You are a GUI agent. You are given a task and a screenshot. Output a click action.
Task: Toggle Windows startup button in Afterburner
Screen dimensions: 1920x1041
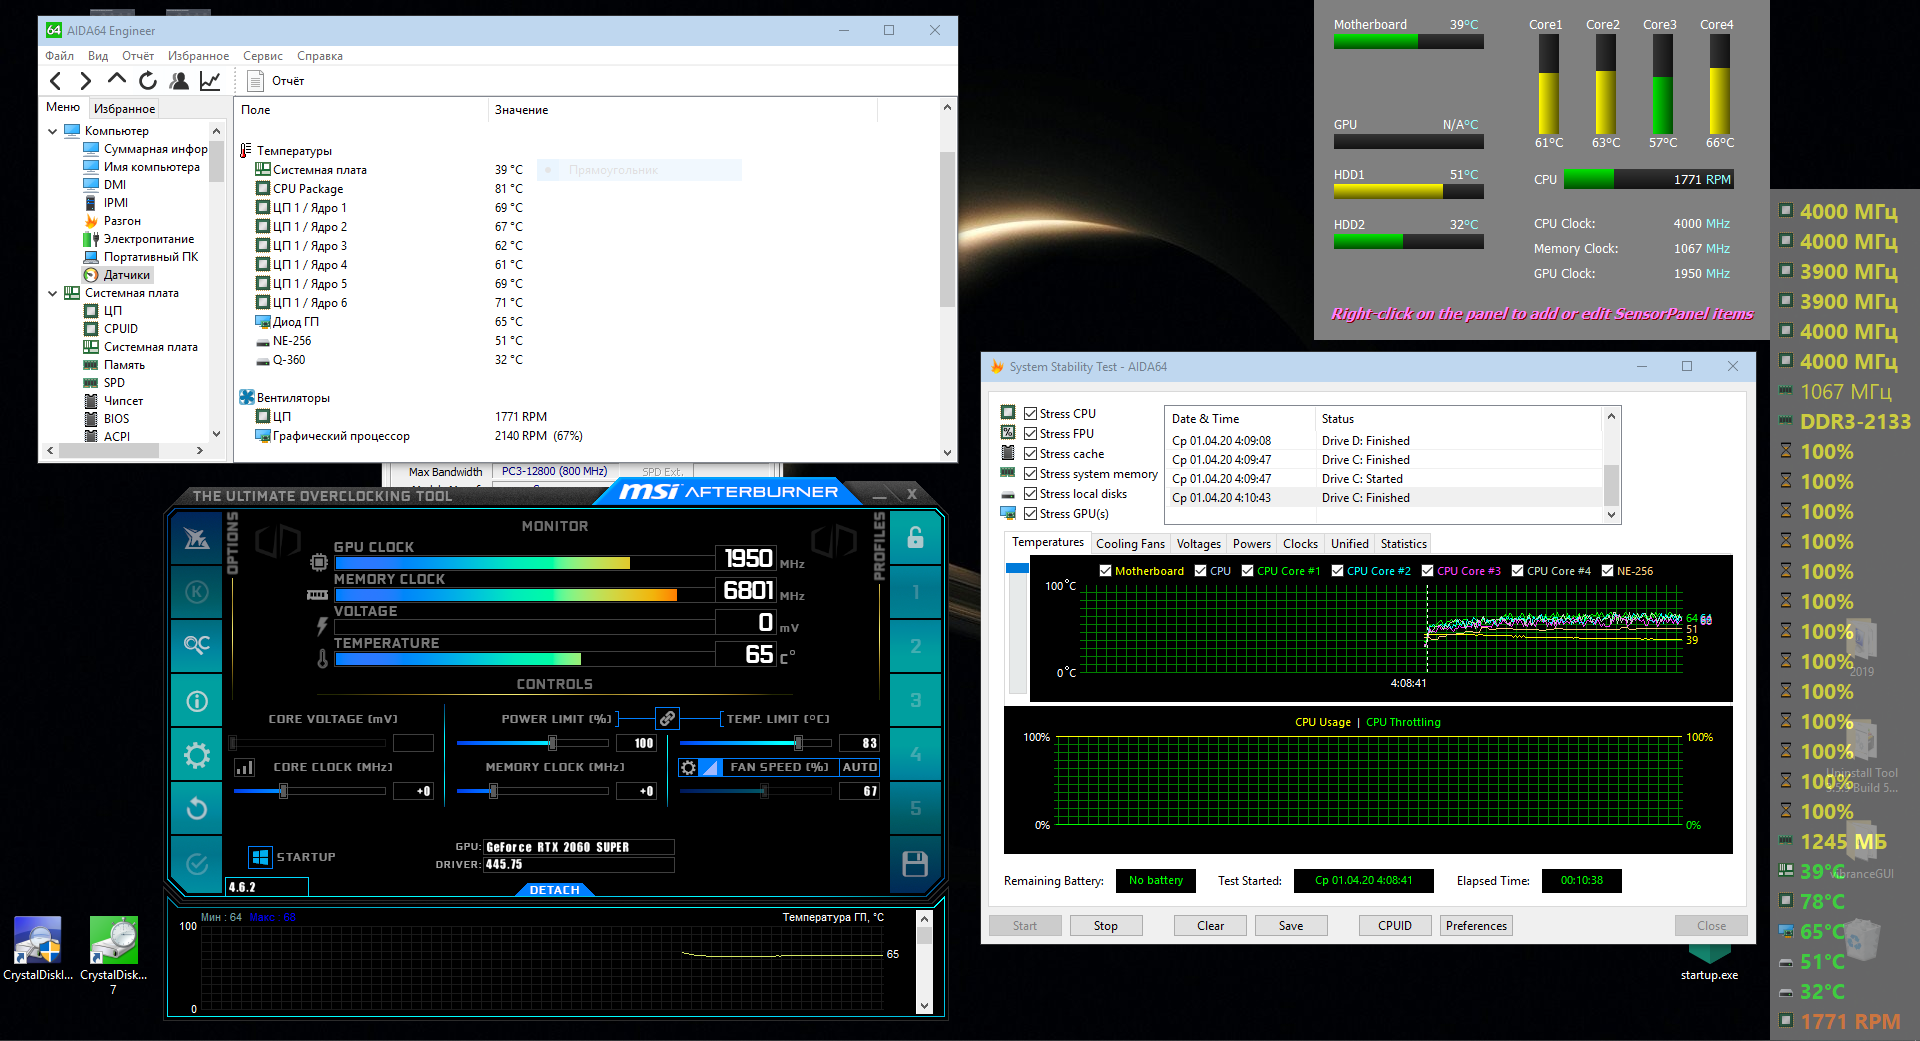260,857
